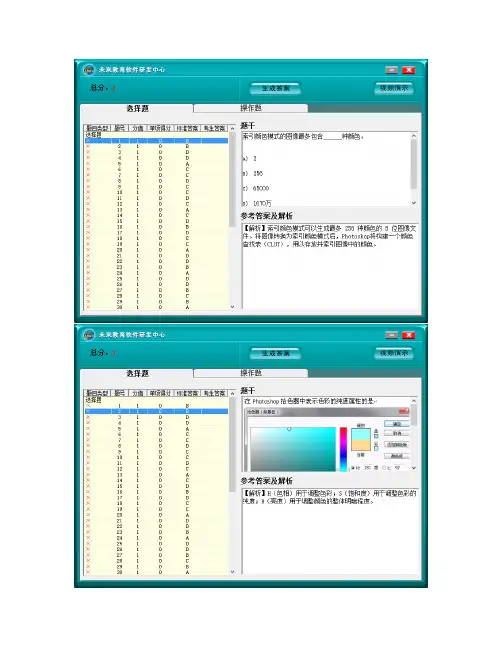
Task: Click new/current color swatch in lower window picker image
Action: (x=360, y=440)
